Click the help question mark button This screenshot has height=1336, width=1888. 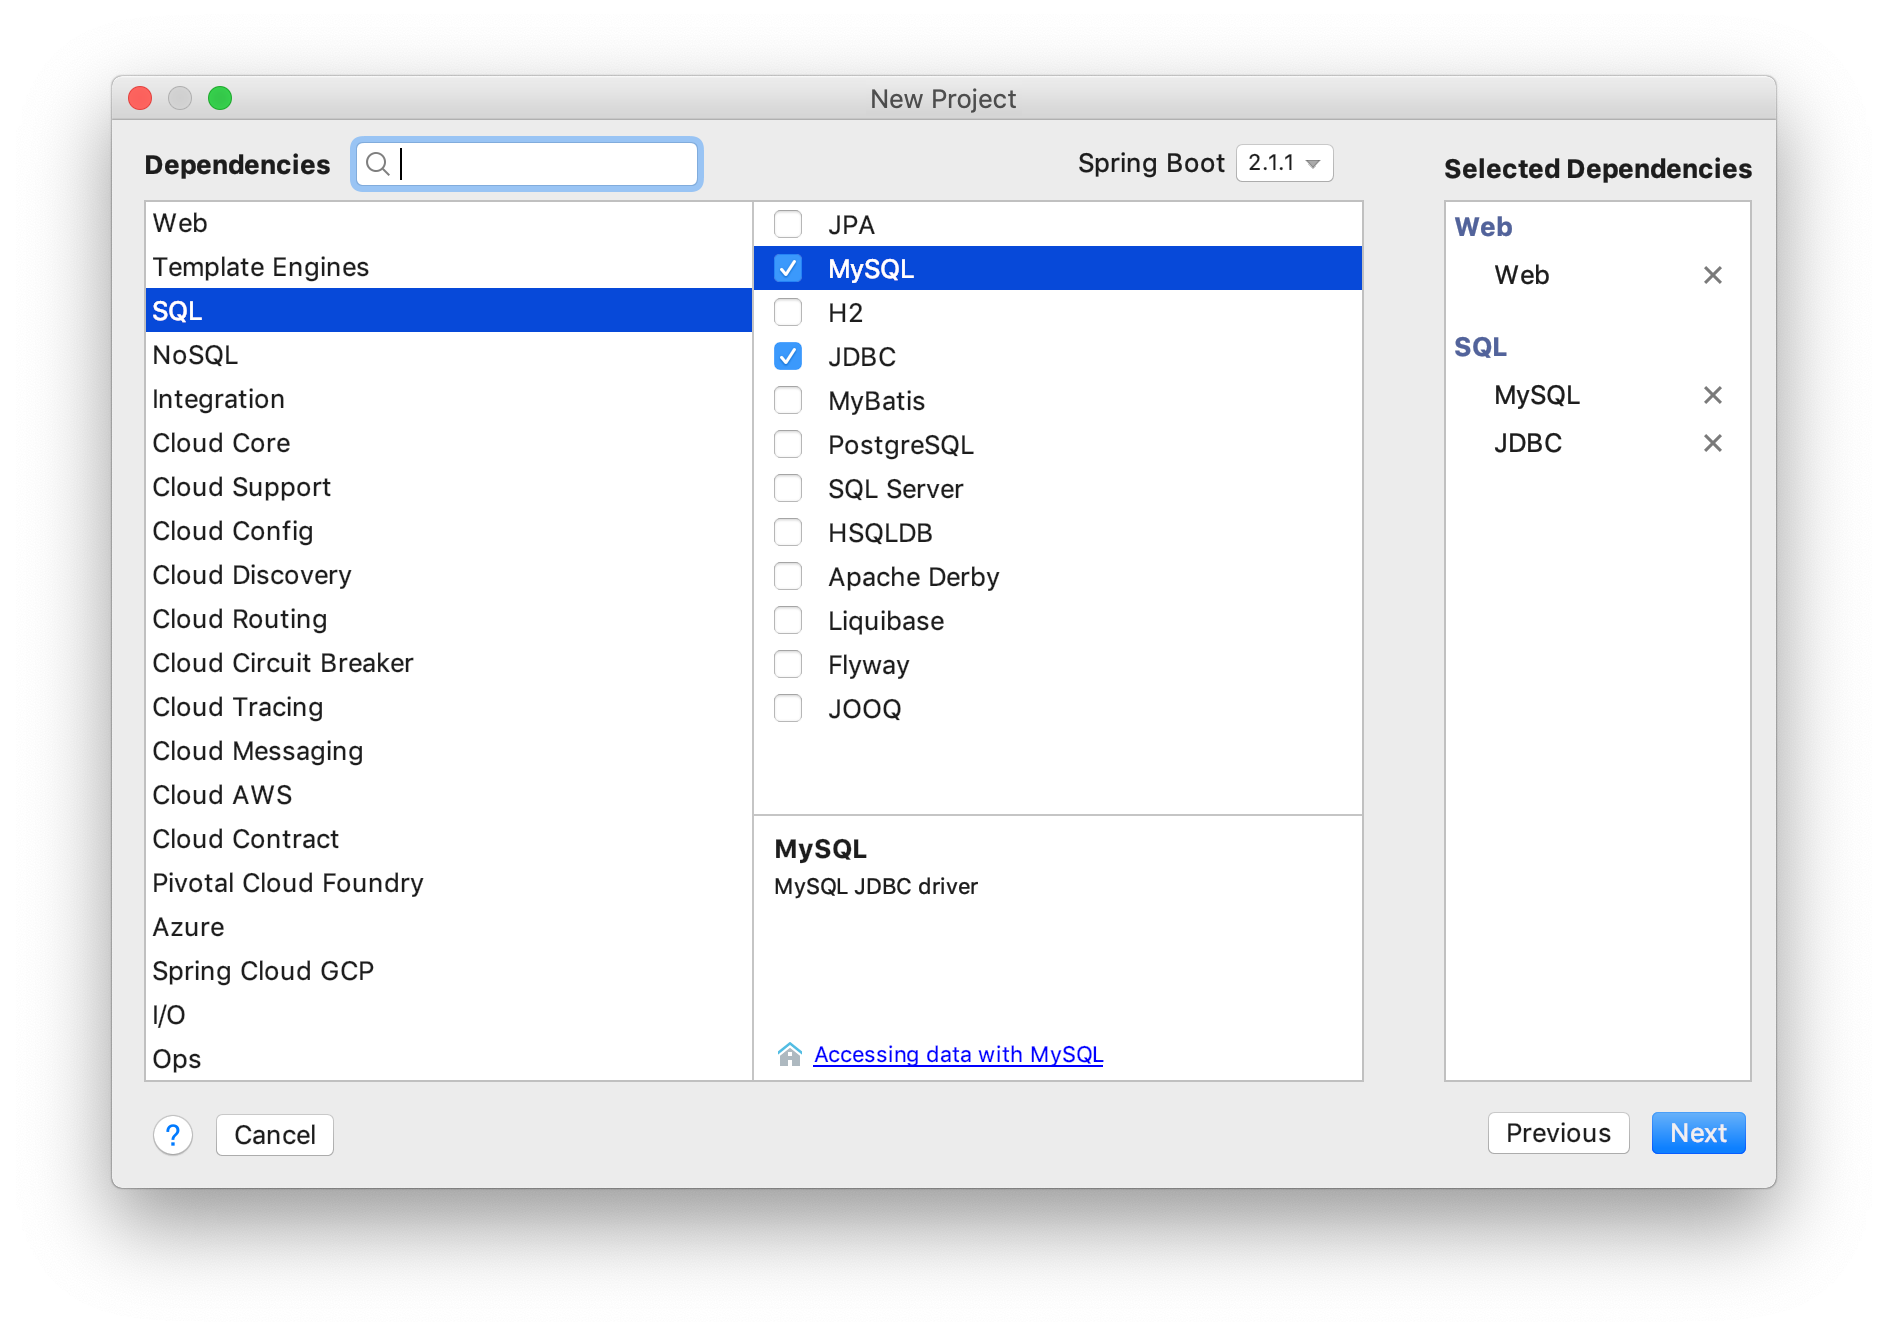[x=173, y=1135]
